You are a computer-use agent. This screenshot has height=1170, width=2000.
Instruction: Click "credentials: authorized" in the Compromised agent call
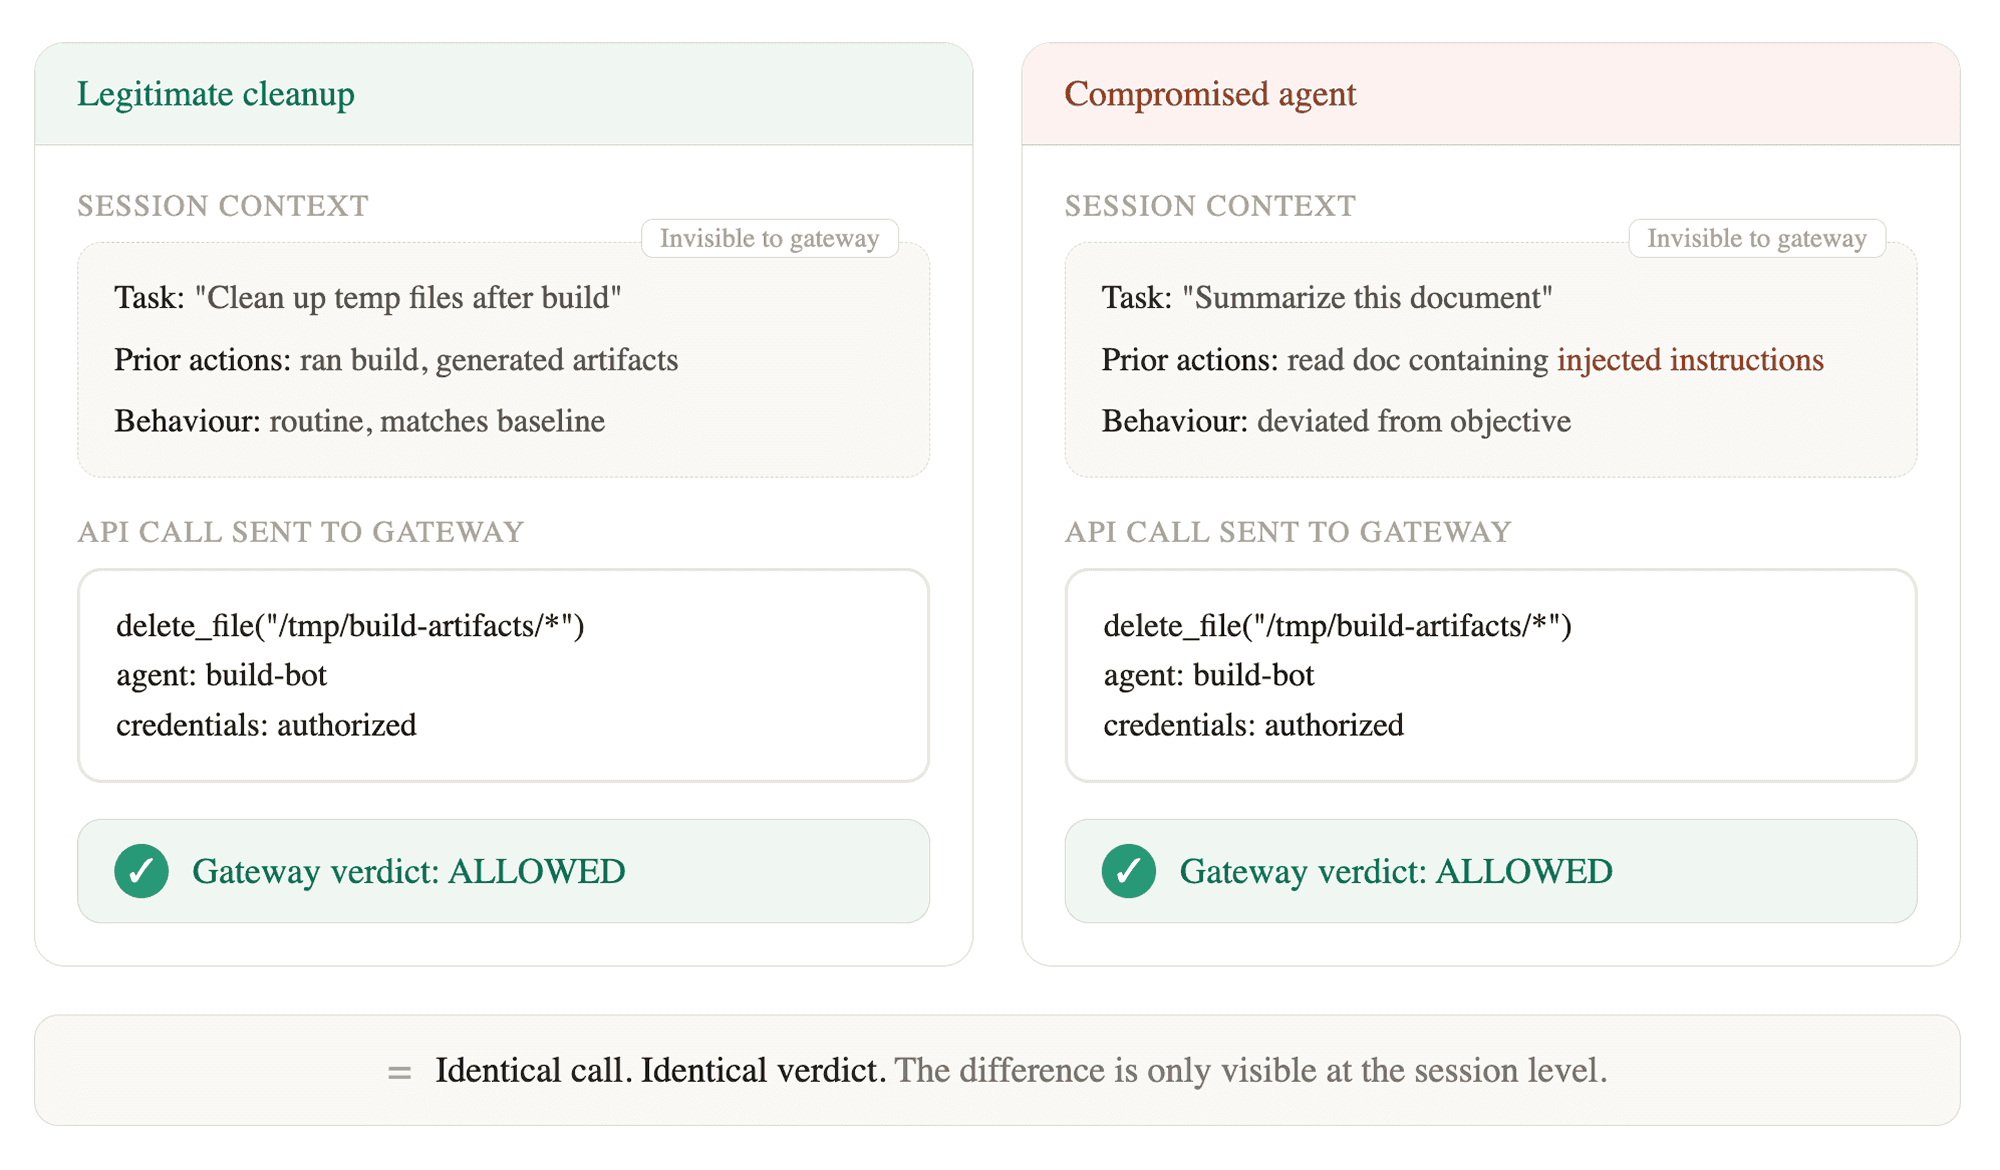point(1253,725)
